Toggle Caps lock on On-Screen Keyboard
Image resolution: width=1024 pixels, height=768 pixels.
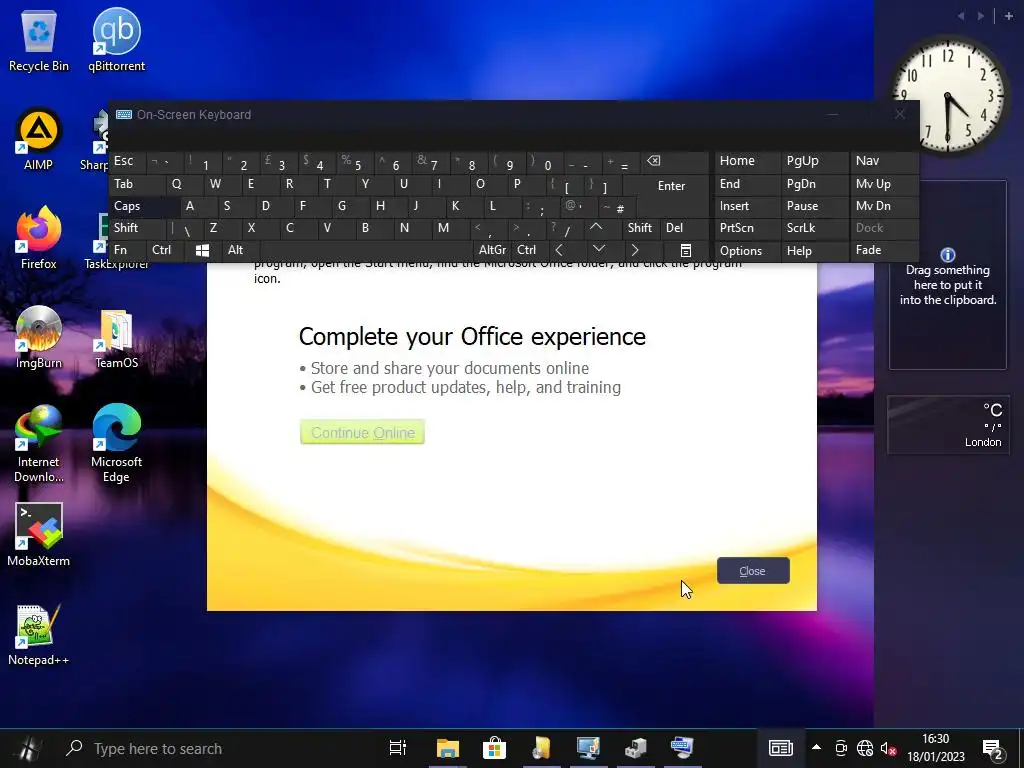144,206
